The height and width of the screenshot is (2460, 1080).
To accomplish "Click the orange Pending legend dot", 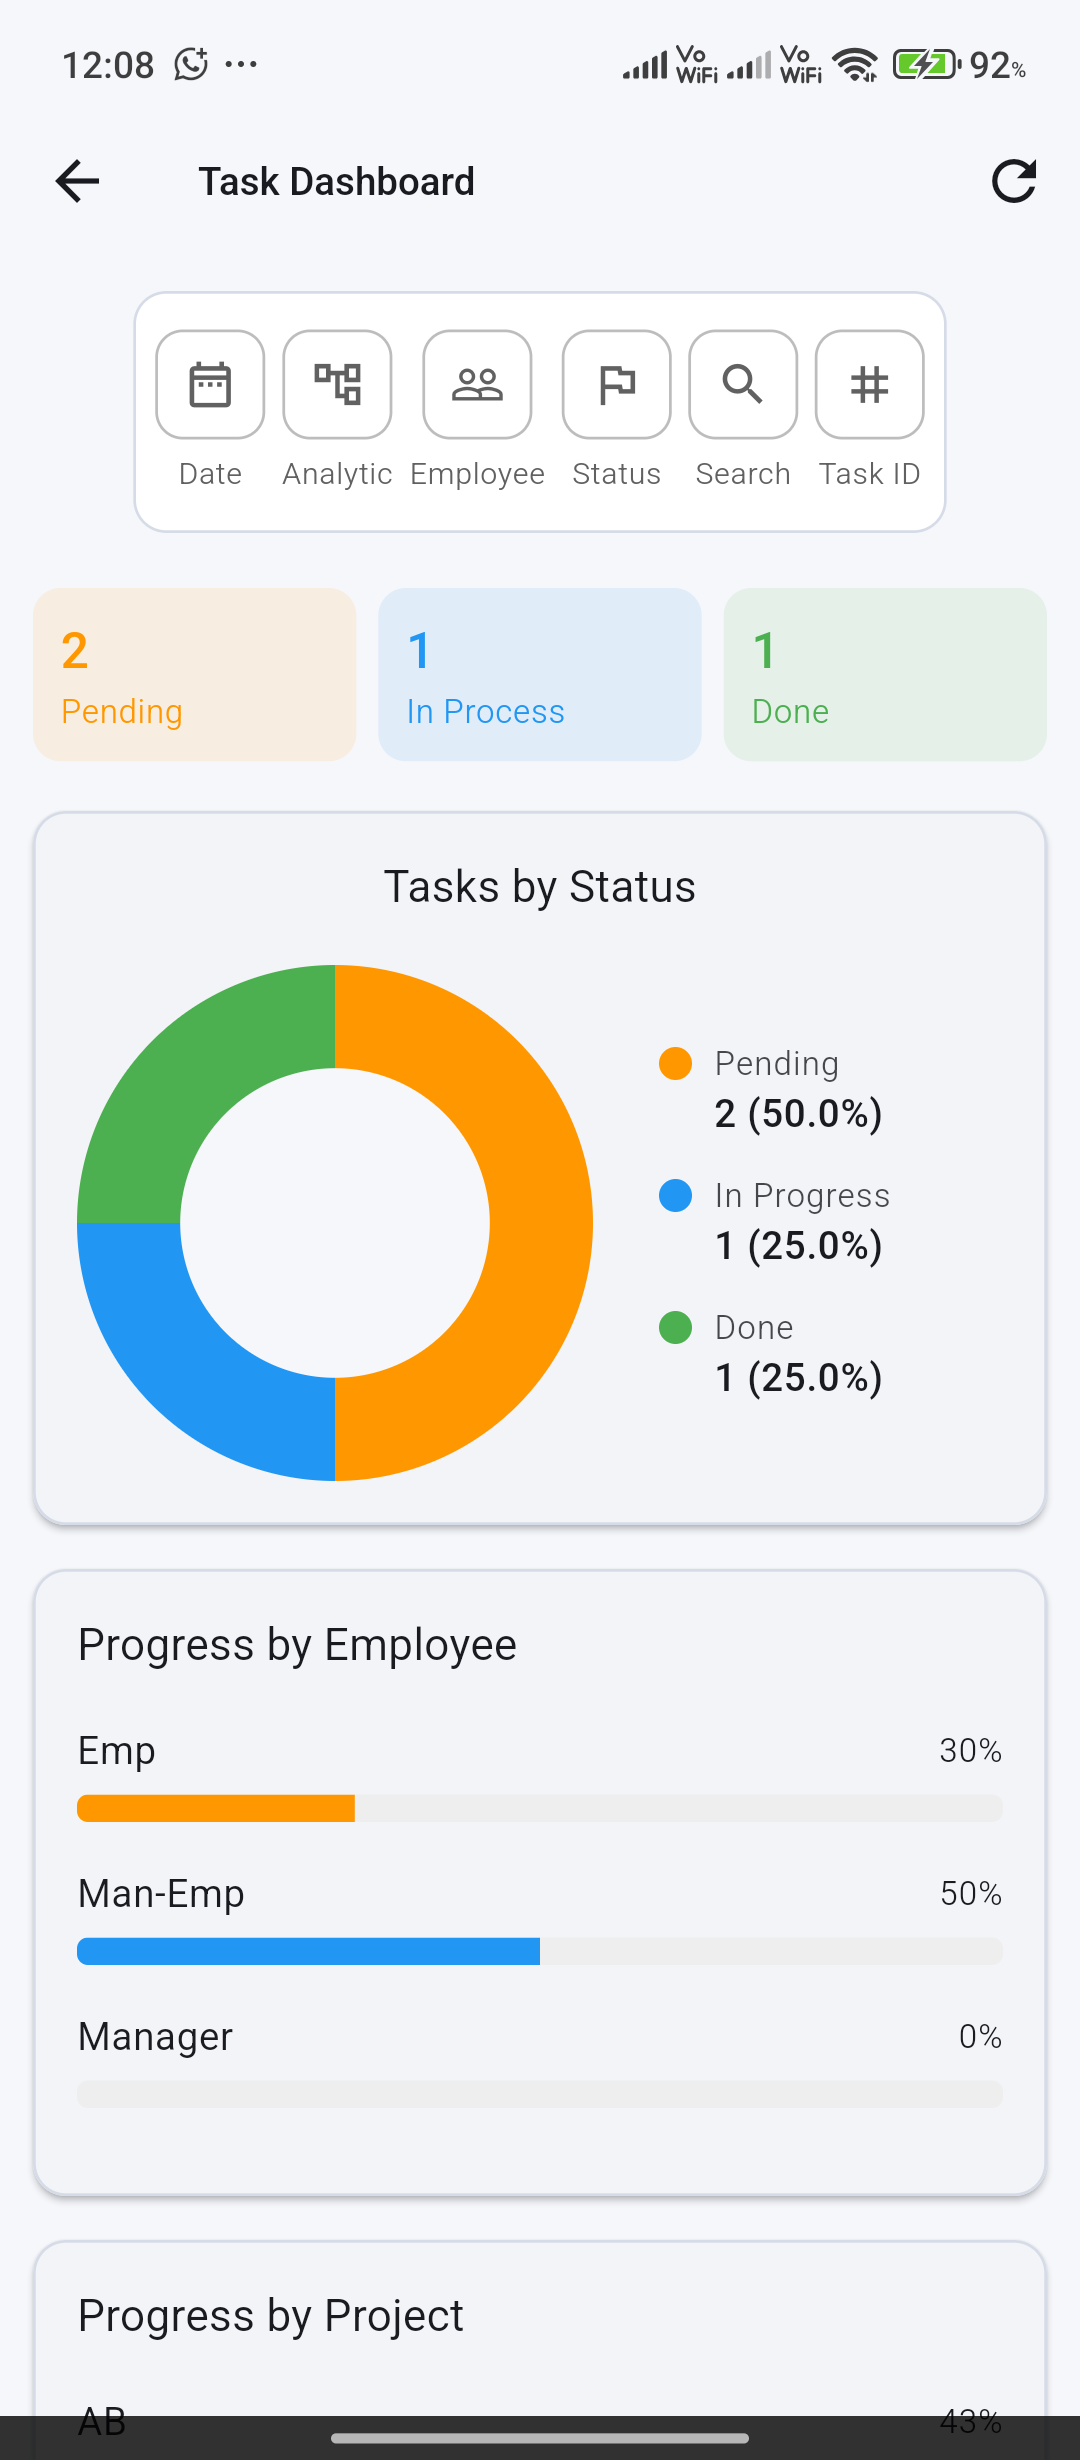I will click(676, 1064).
